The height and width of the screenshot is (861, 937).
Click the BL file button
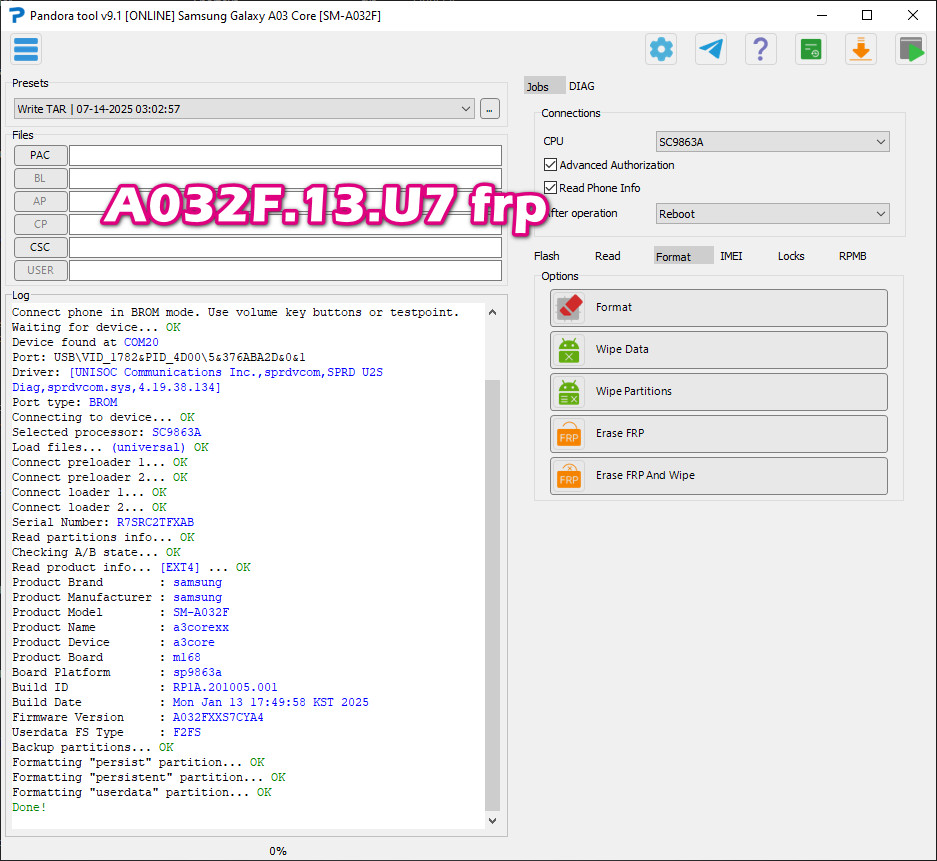[x=40, y=178]
